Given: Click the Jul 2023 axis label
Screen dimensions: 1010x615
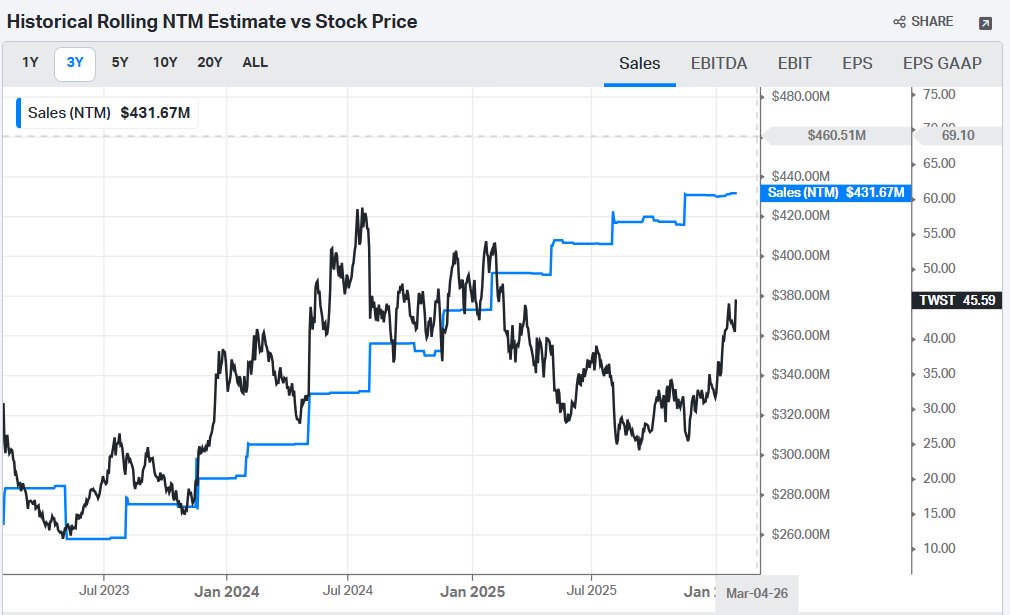Looking at the screenshot, I should point(104,591).
